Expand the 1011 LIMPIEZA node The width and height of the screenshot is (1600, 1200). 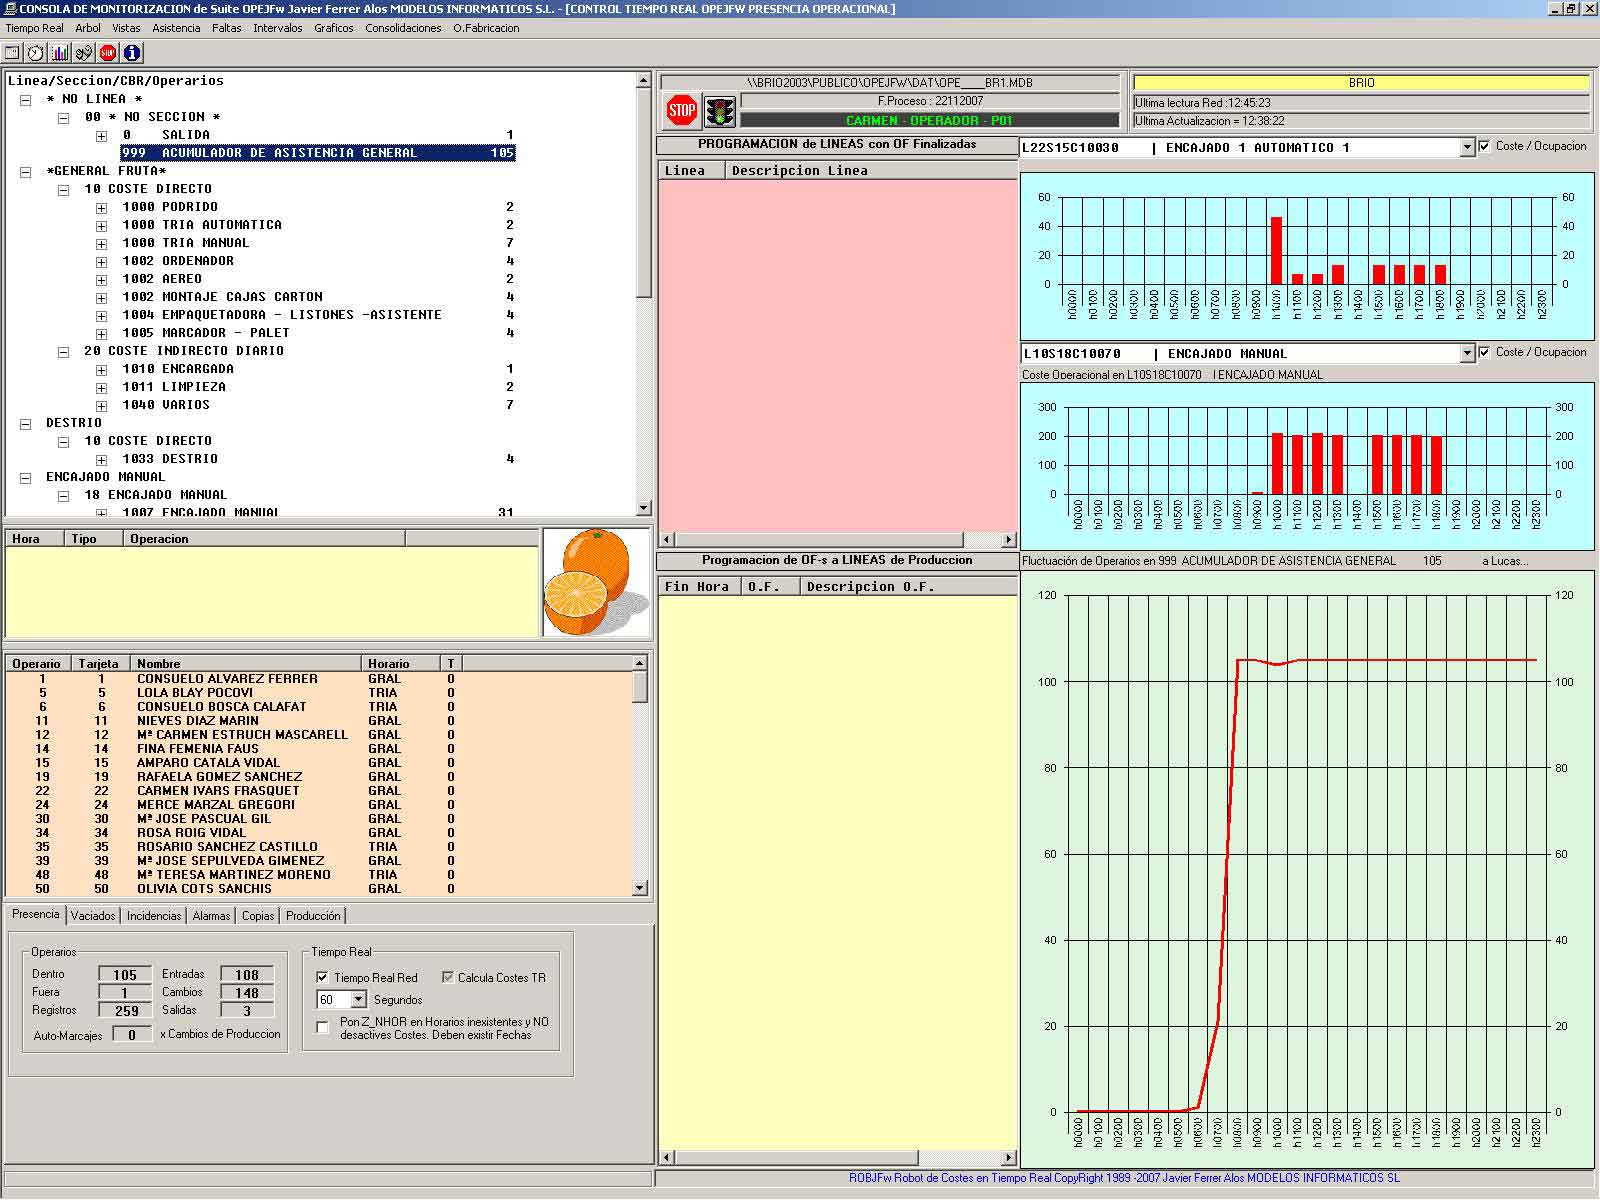pos(102,388)
